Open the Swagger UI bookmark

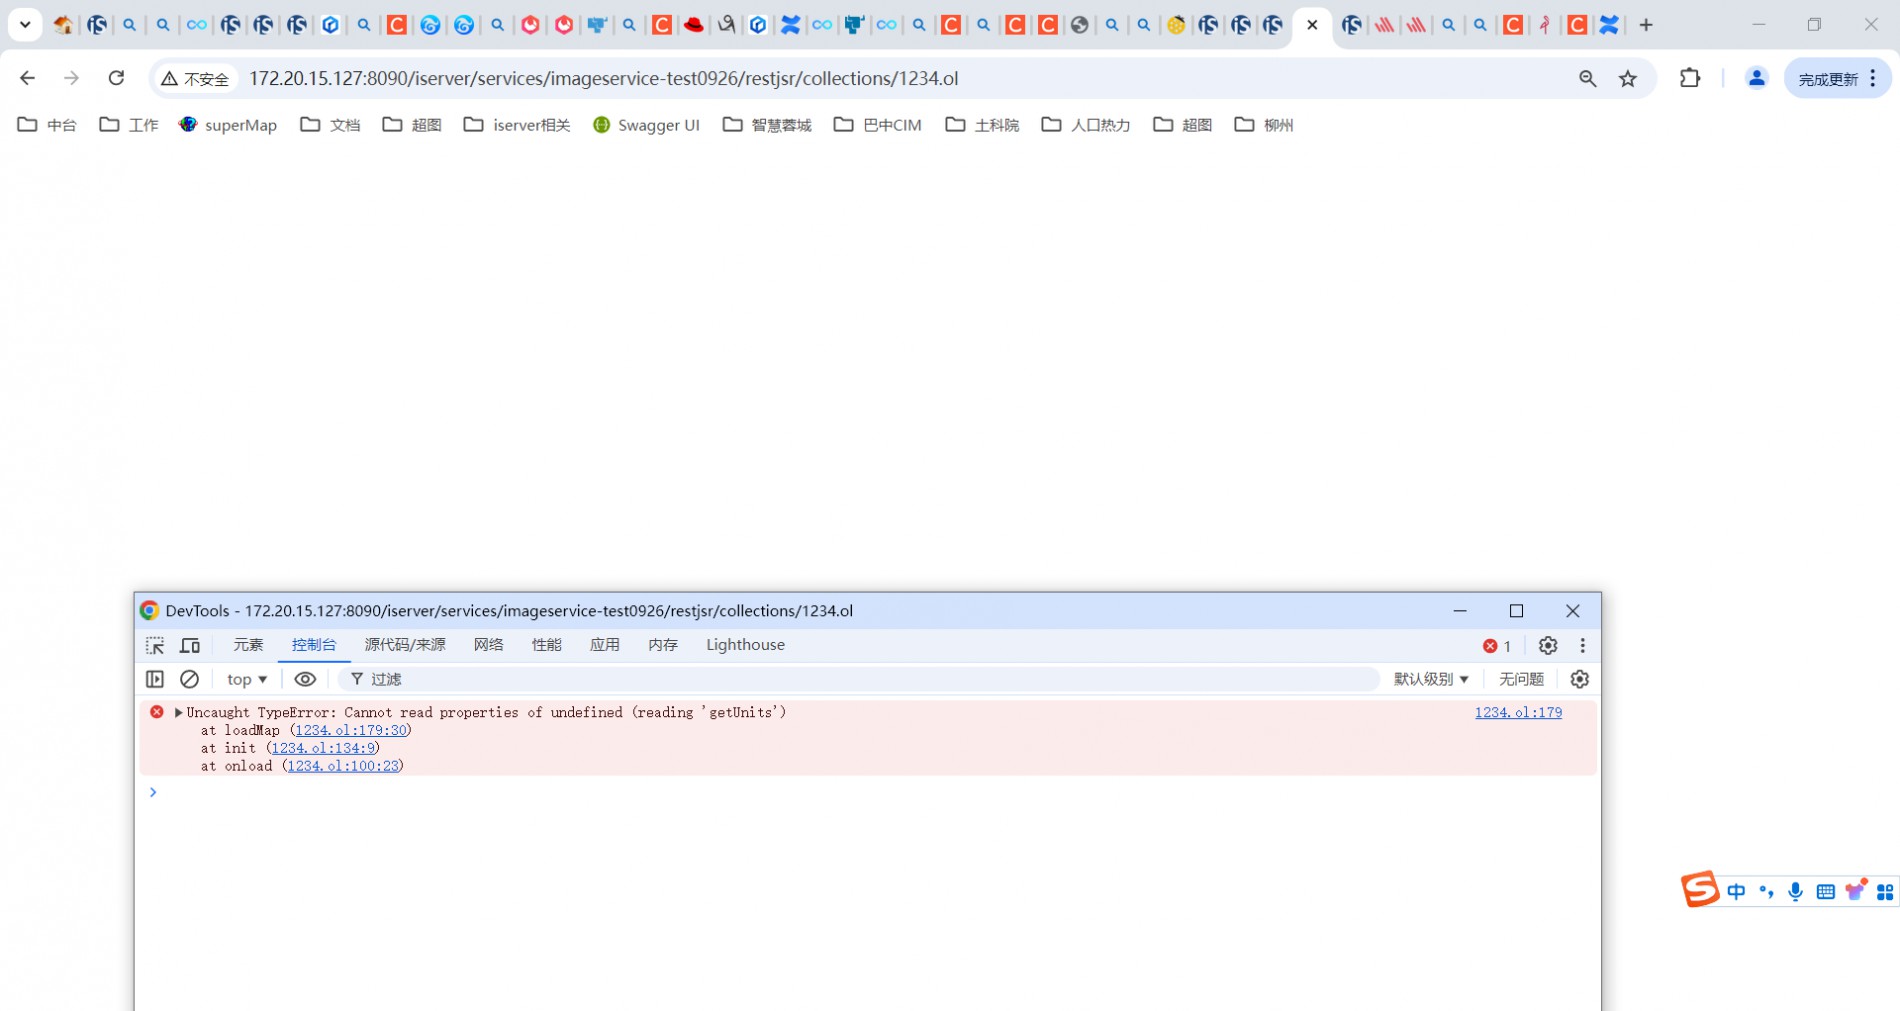coord(646,125)
